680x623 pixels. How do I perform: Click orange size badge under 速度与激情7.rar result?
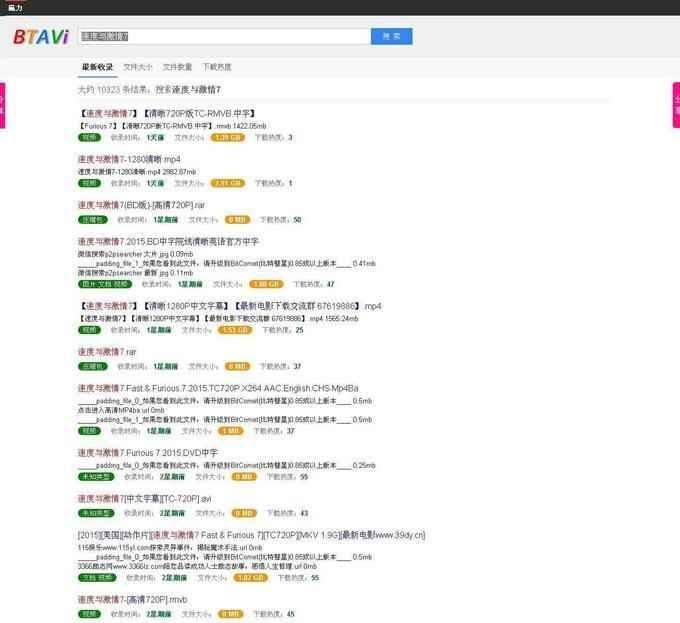click(238, 367)
